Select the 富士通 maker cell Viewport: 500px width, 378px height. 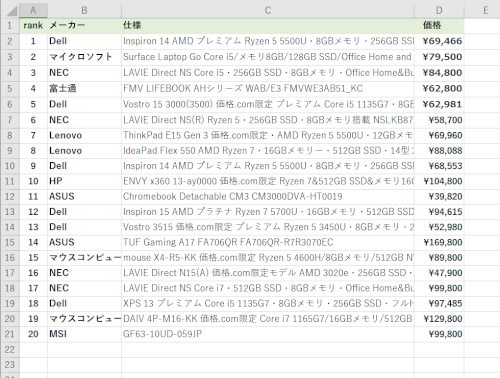84,89
